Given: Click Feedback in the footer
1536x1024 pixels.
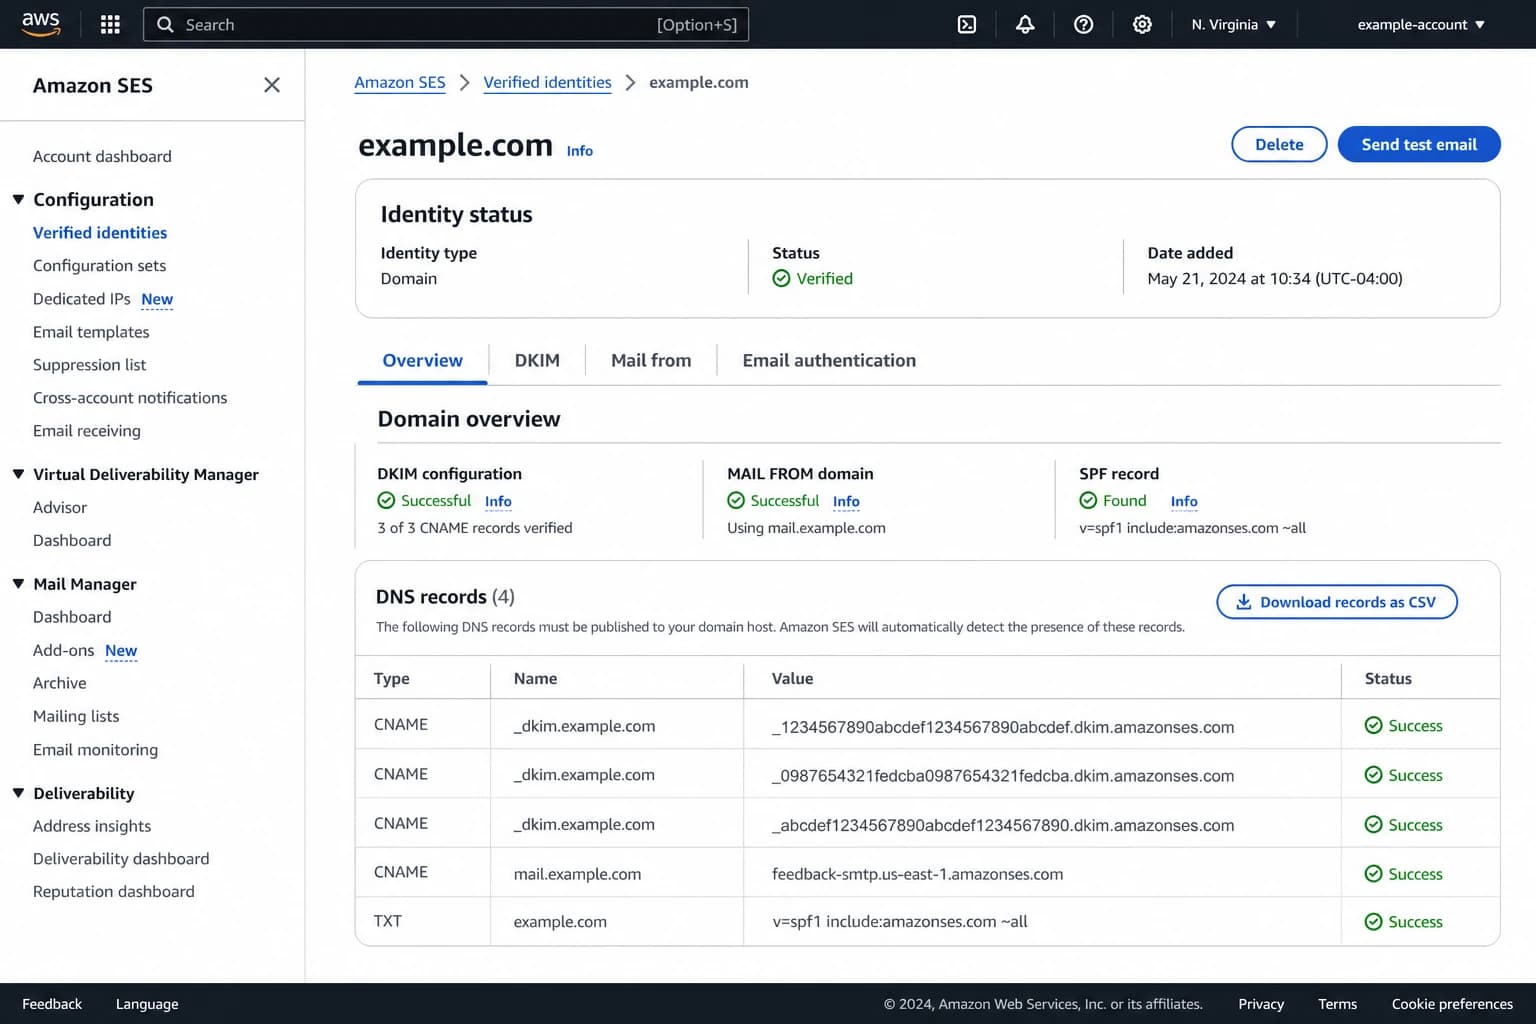Looking at the screenshot, I should click(52, 1004).
